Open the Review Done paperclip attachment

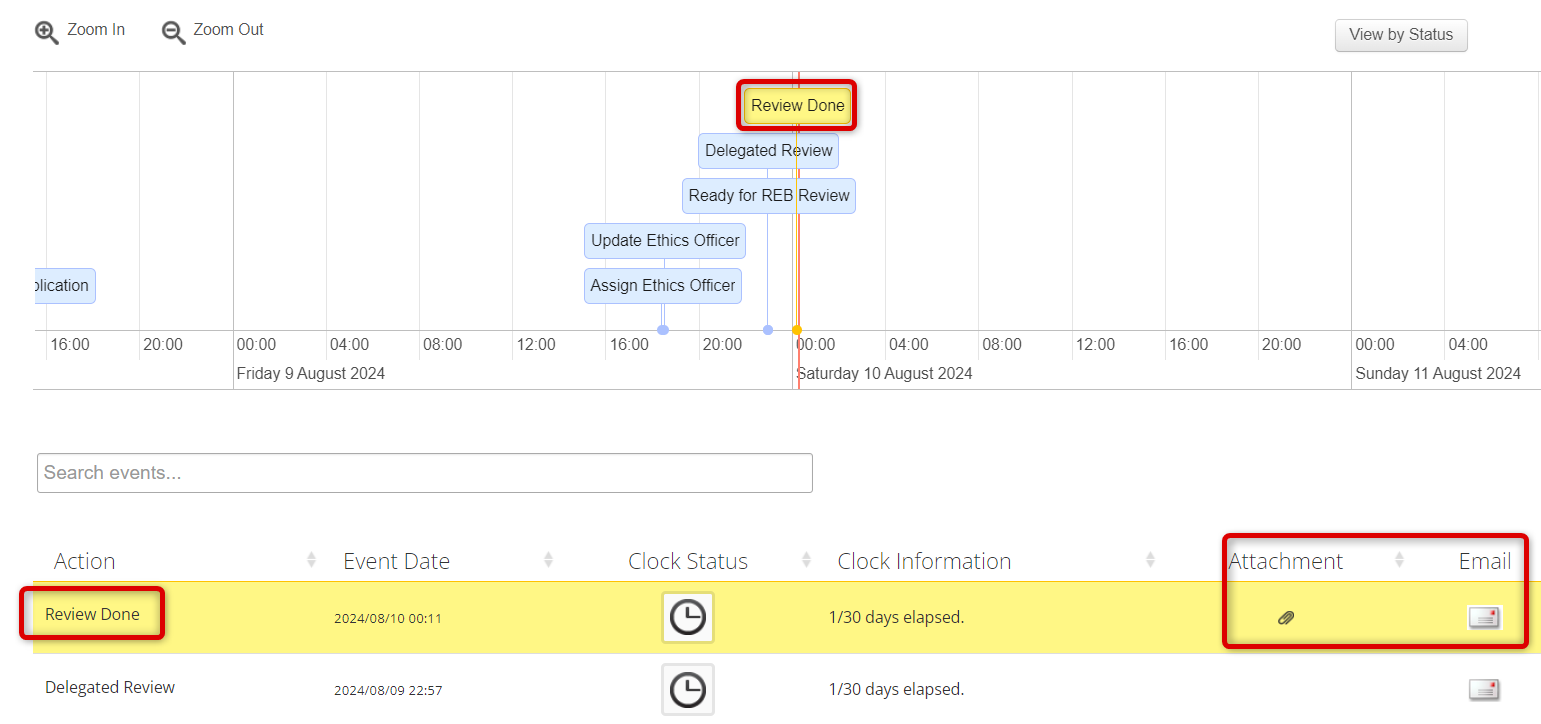1286,618
